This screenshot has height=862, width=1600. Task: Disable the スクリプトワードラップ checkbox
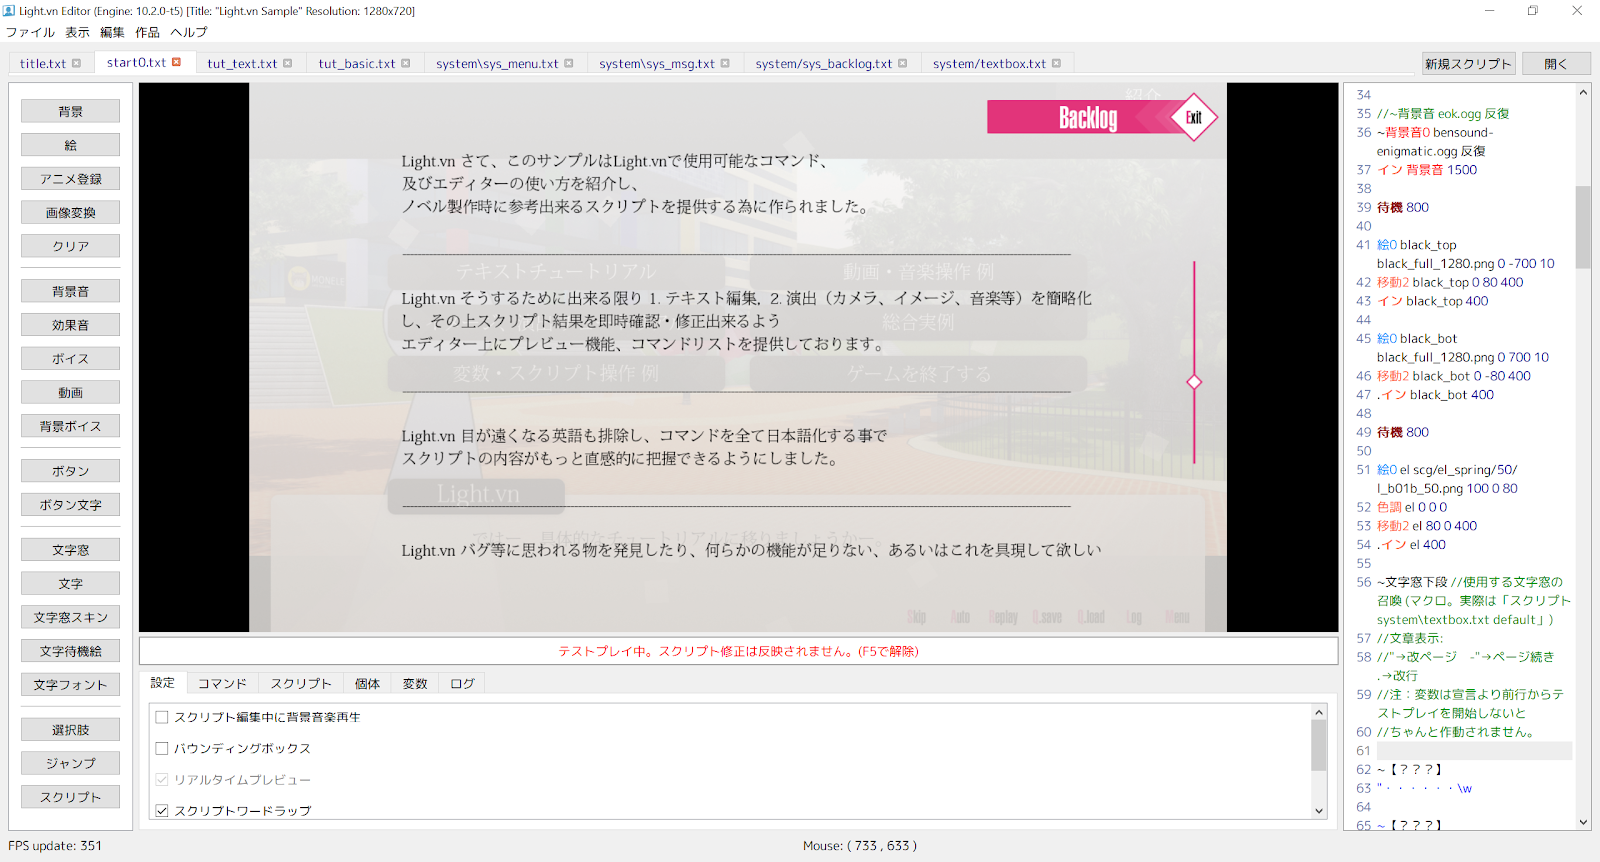(162, 810)
